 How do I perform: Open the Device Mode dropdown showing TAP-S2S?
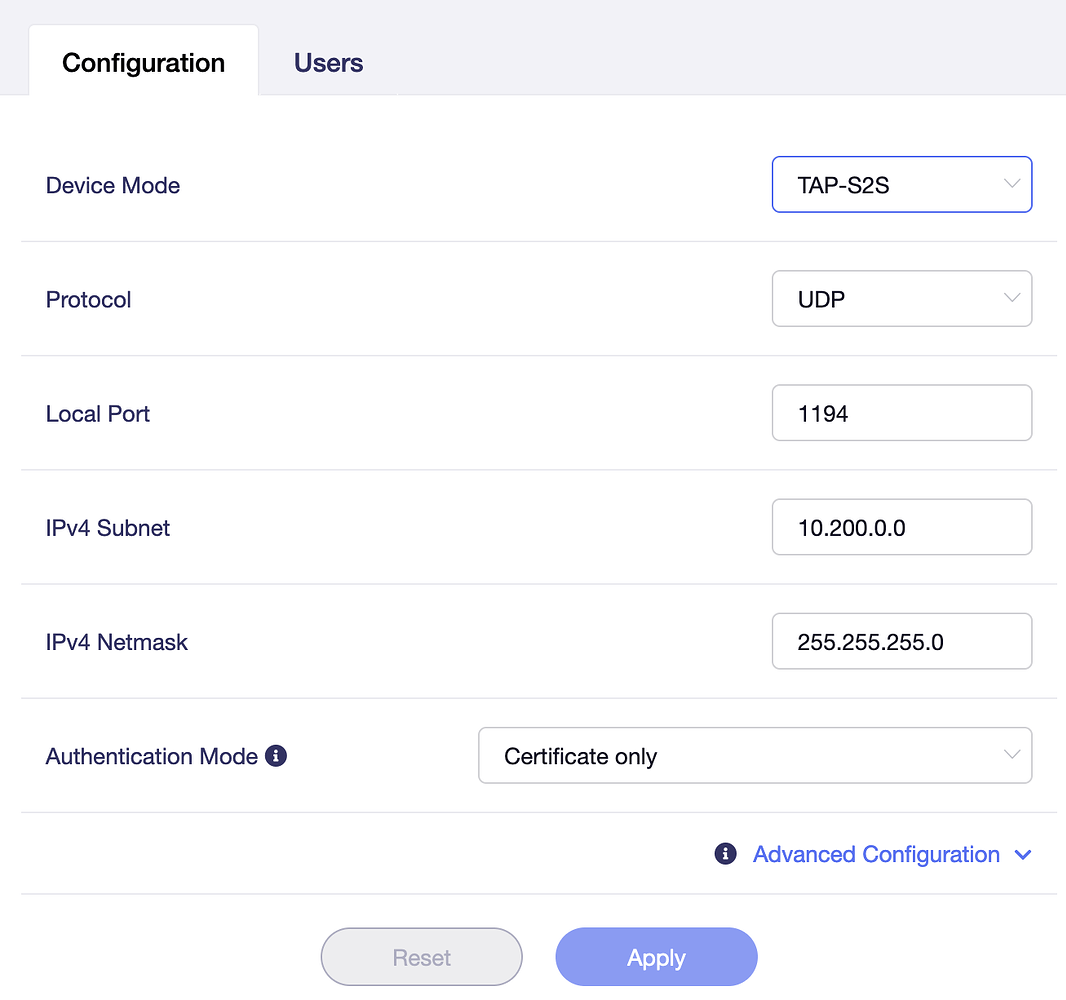pos(901,184)
